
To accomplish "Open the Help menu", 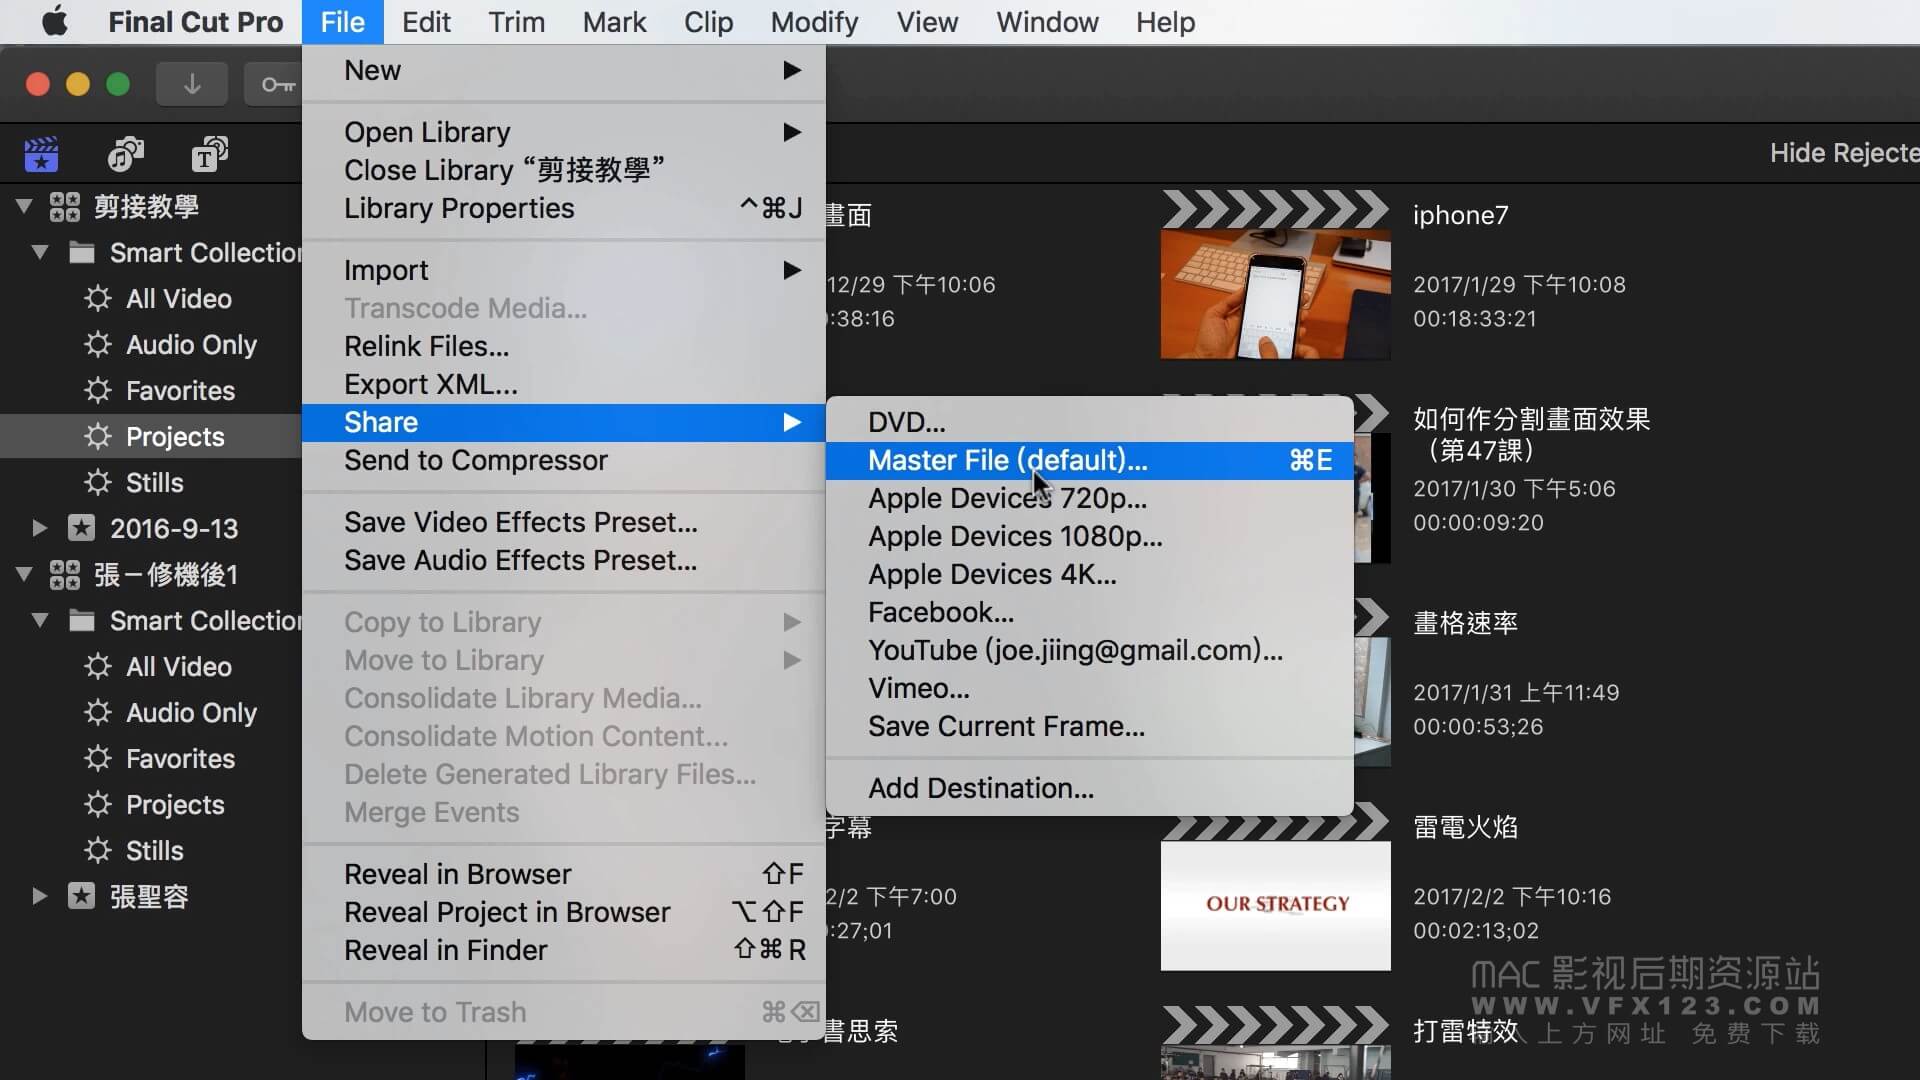I will 1165,22.
